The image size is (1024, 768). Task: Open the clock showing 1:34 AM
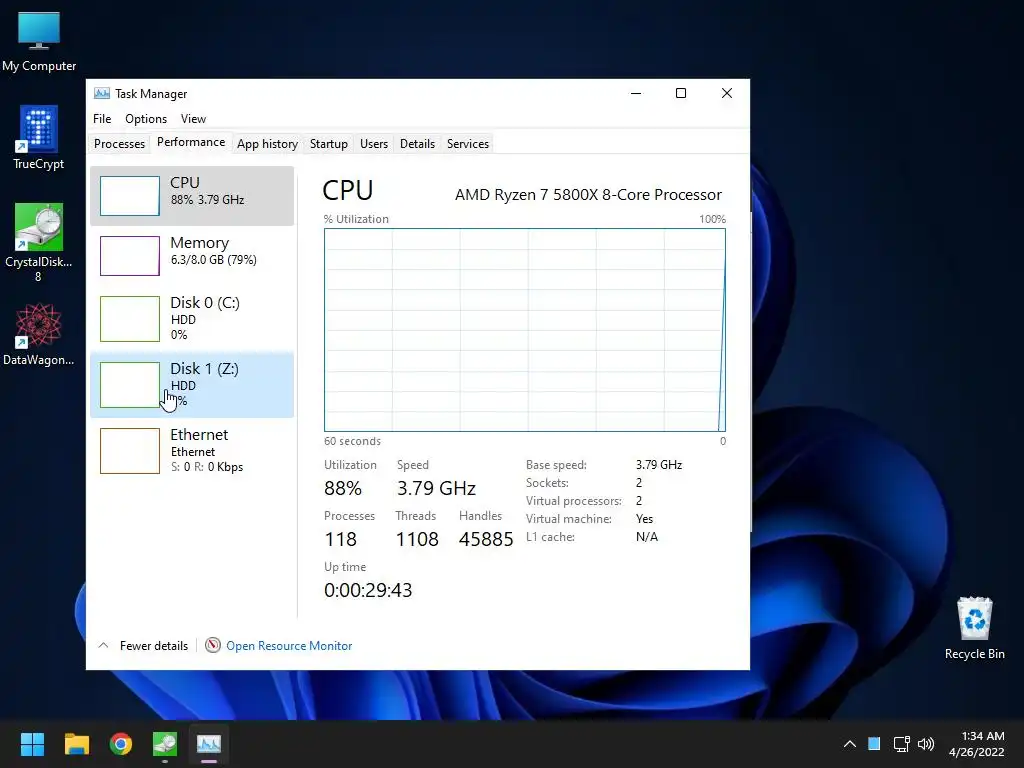pyautogui.click(x=983, y=736)
